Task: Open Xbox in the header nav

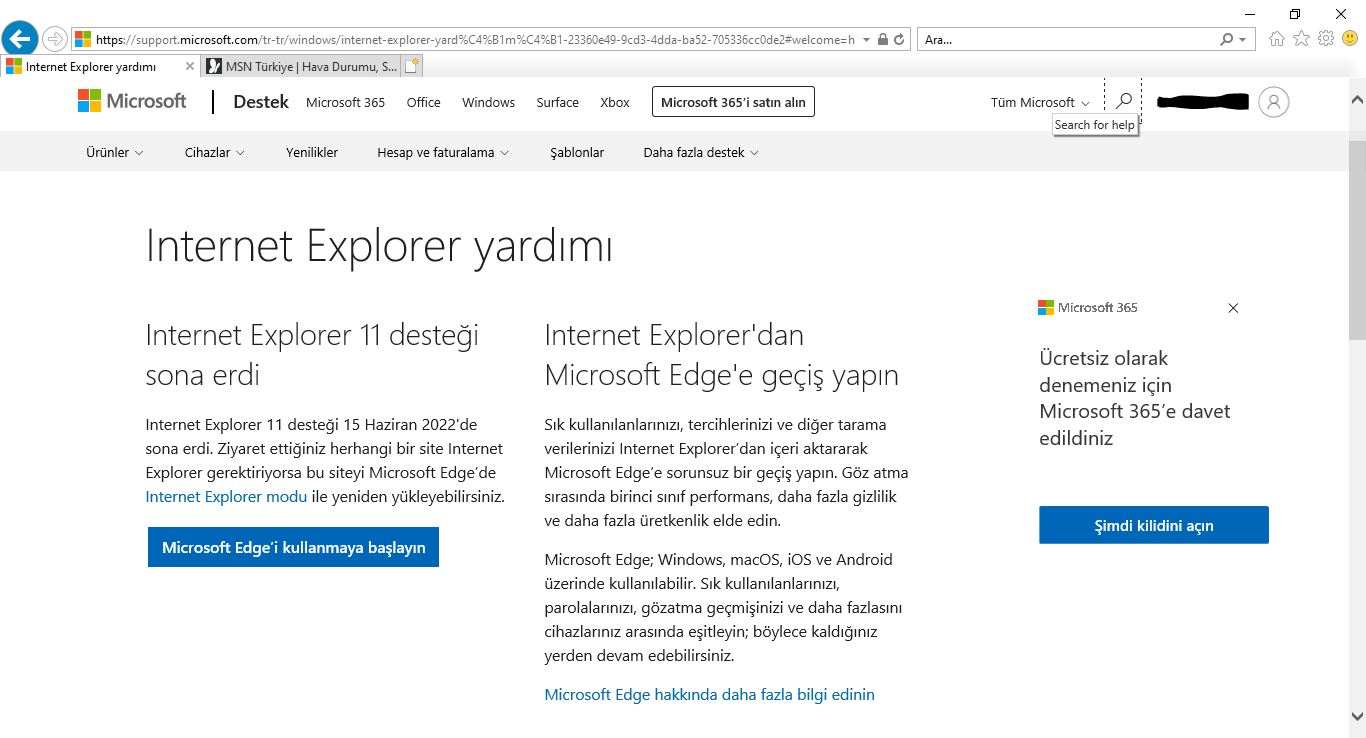Action: [x=615, y=102]
